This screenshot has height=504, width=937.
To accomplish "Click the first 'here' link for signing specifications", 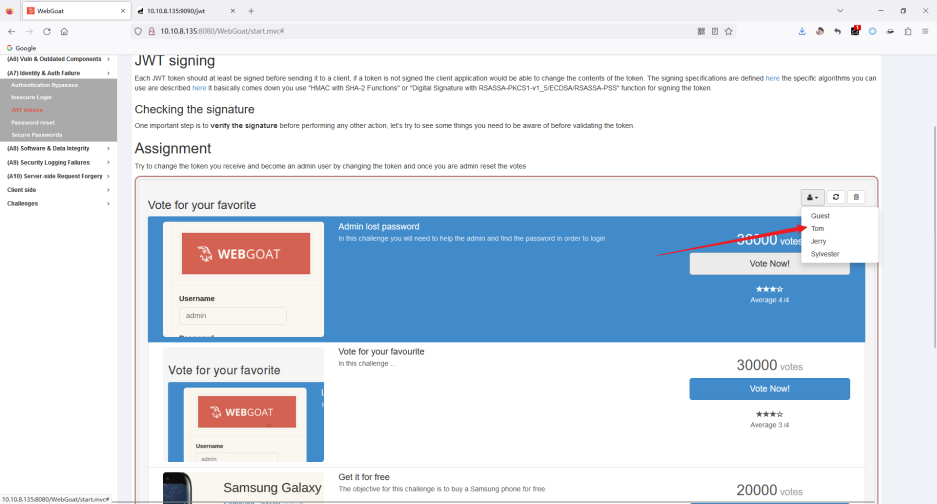I will pyautogui.click(x=772, y=78).
